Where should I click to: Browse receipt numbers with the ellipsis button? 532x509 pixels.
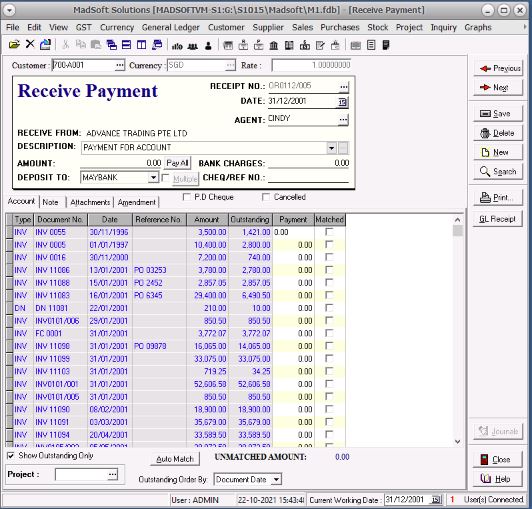(x=343, y=87)
